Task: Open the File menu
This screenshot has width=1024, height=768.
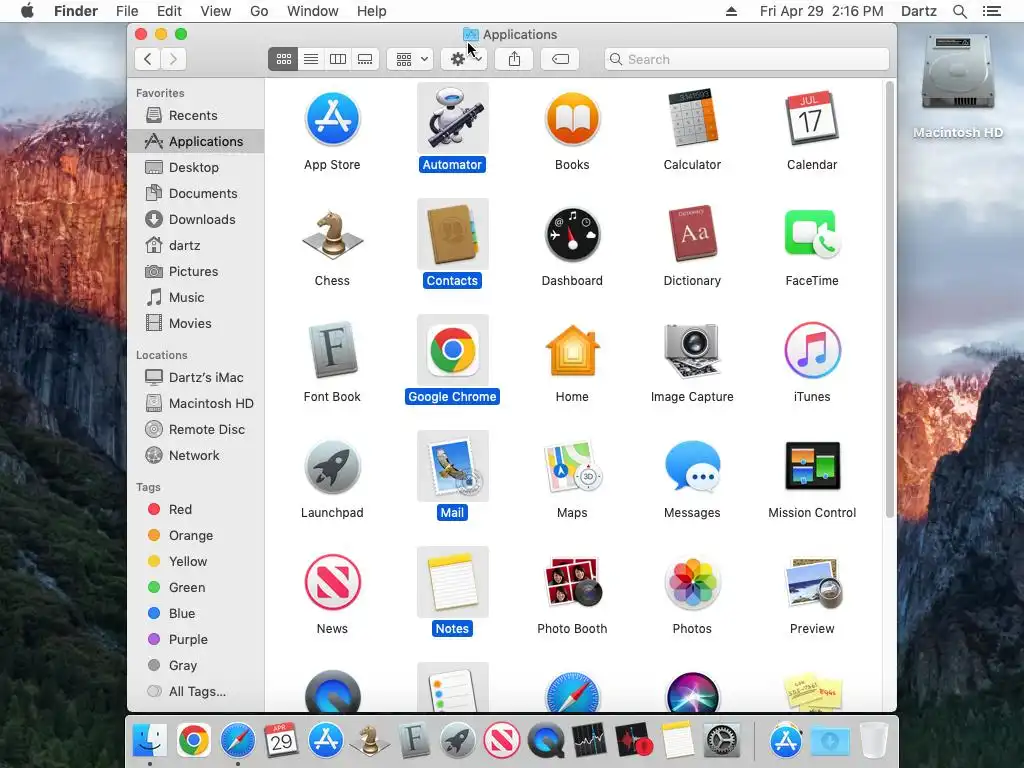Action: click(127, 11)
